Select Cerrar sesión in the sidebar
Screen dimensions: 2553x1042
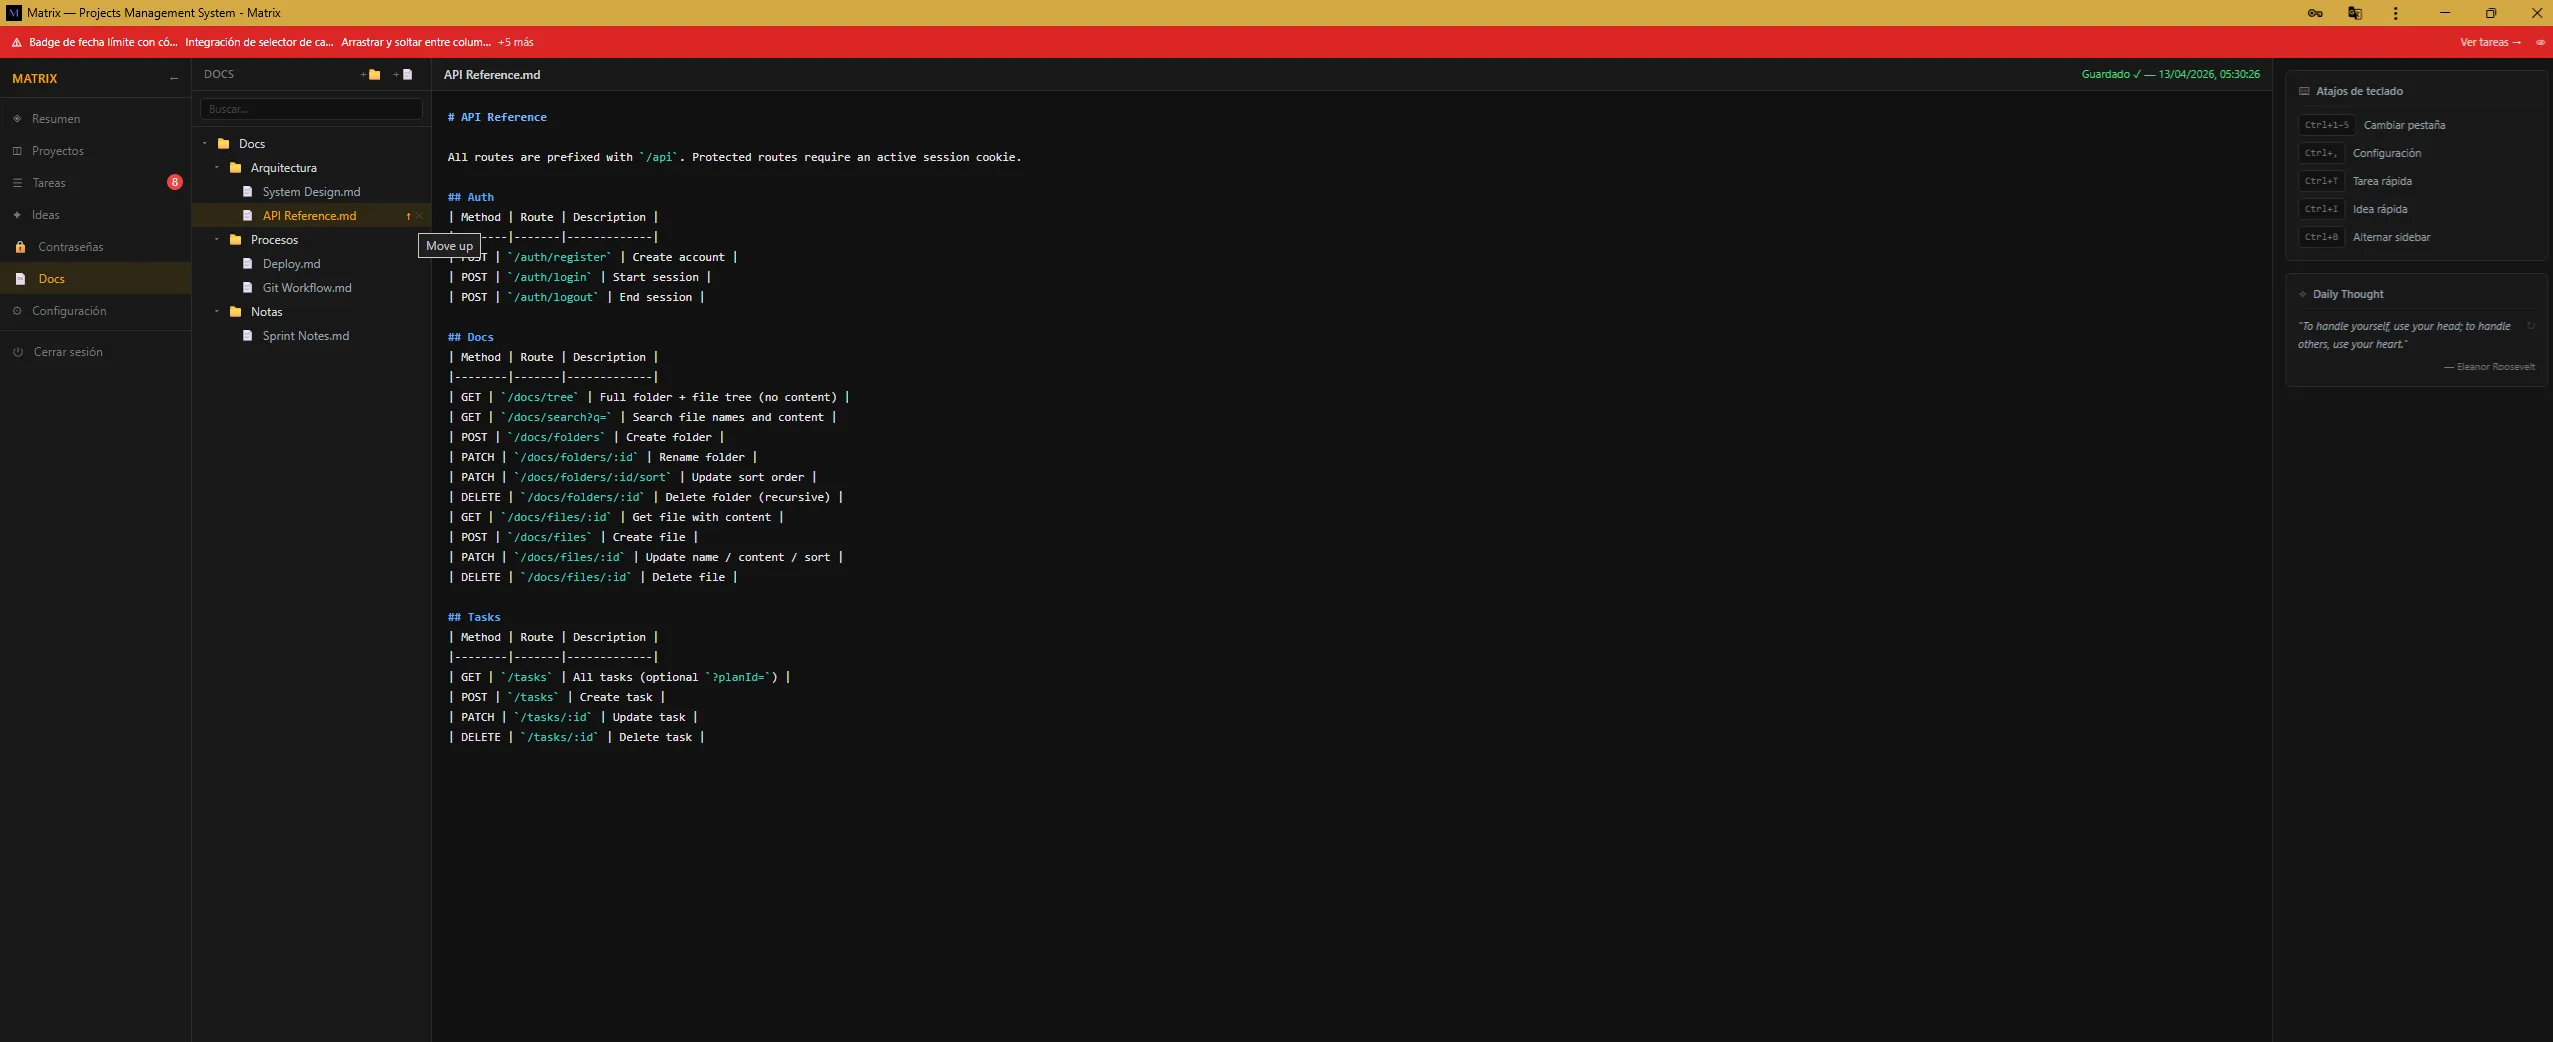66,351
